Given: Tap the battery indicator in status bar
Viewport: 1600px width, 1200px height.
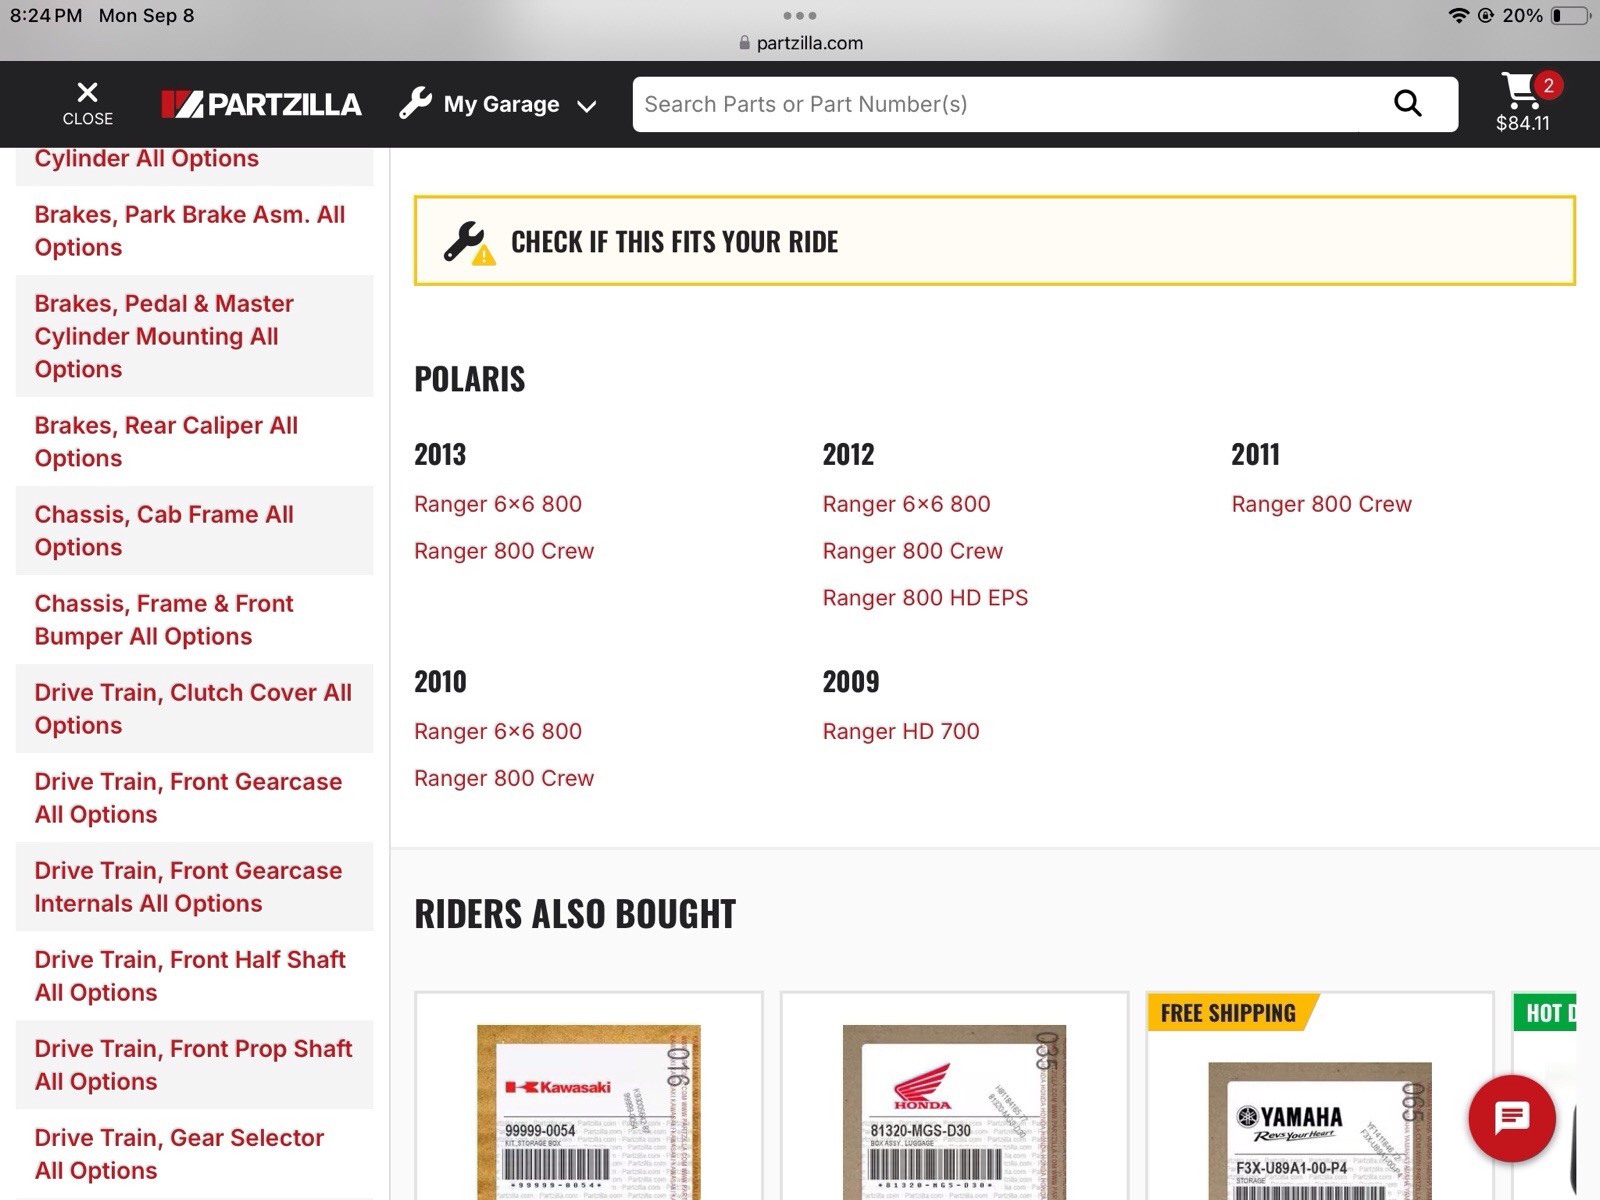Looking at the screenshot, I should pos(1568,15).
